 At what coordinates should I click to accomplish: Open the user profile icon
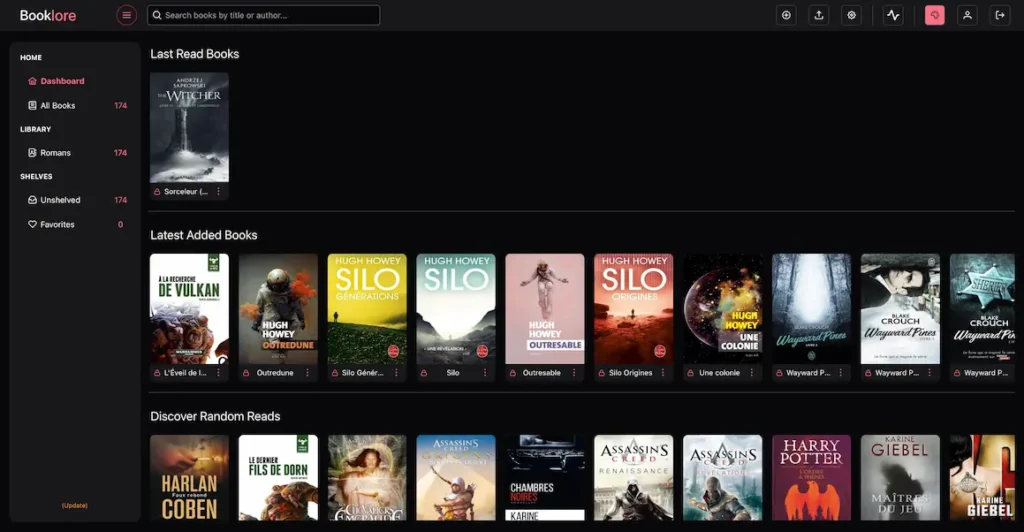(x=967, y=15)
